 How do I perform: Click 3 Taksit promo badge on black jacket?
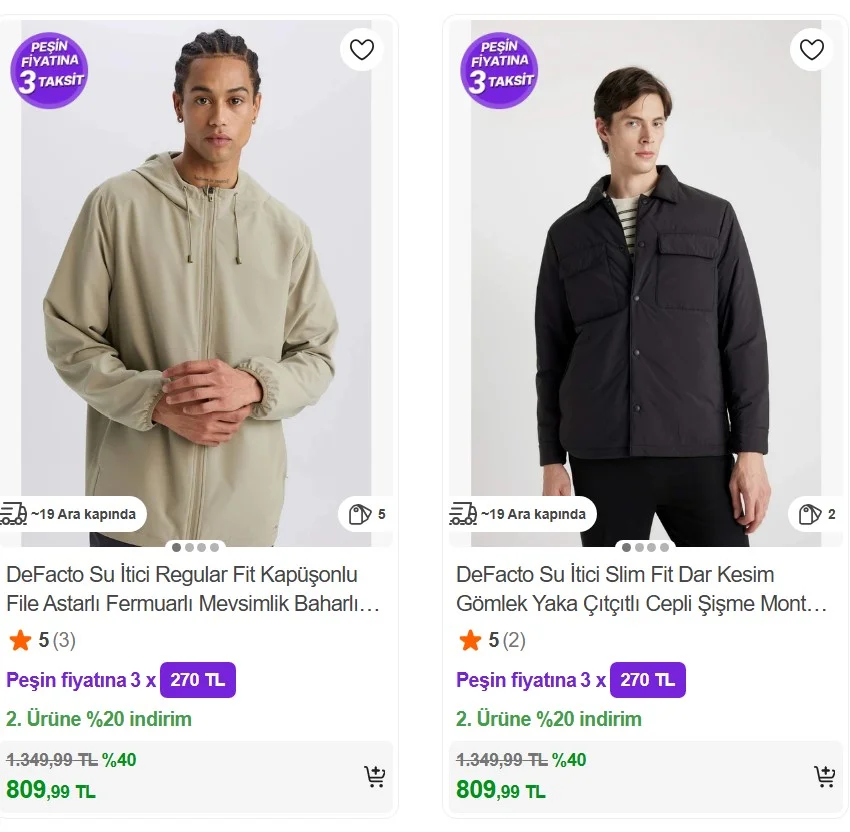(499, 70)
